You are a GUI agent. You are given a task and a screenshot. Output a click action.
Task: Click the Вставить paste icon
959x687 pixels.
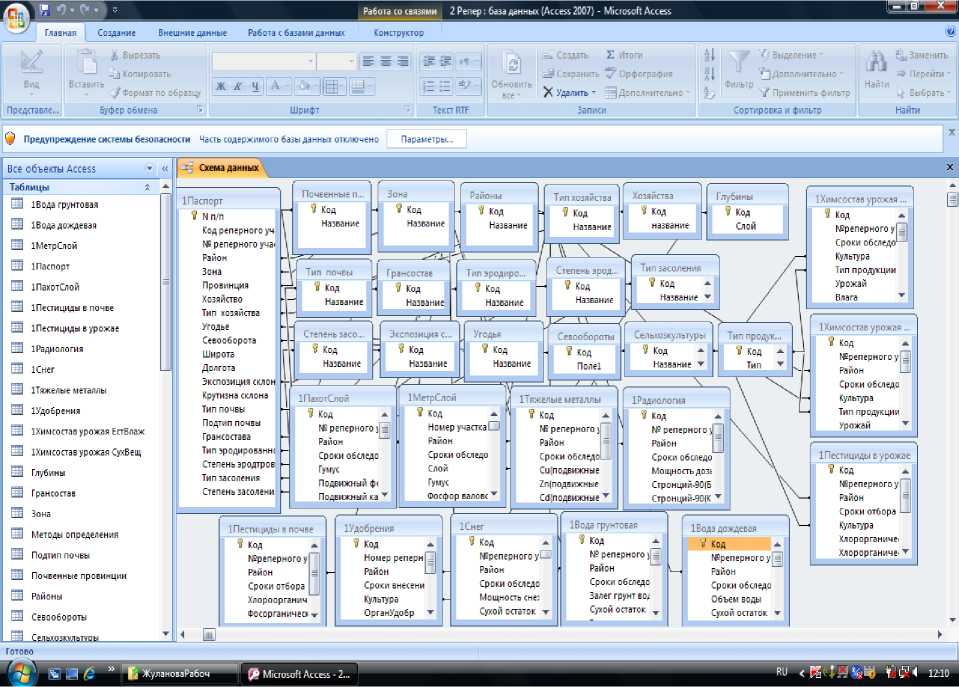(86, 63)
